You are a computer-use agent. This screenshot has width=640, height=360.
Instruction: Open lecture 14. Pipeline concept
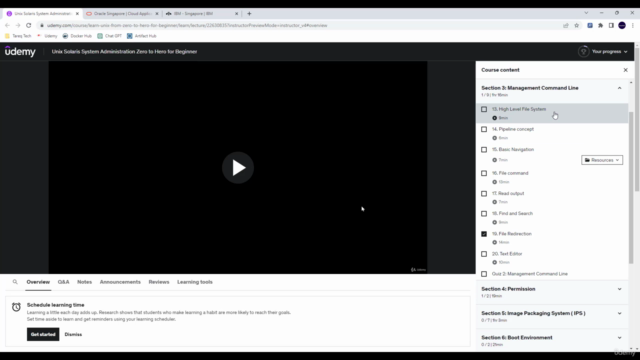513,129
